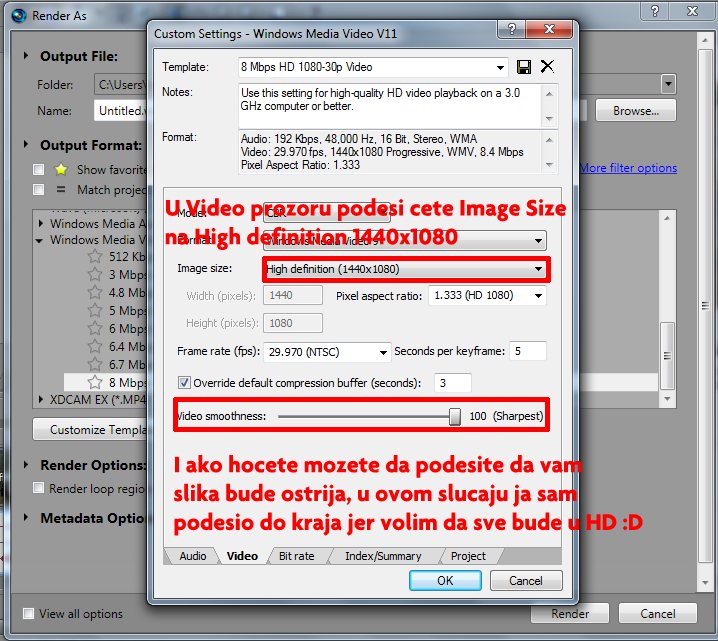
Task: Click the Name field in Render As
Action: point(121,111)
